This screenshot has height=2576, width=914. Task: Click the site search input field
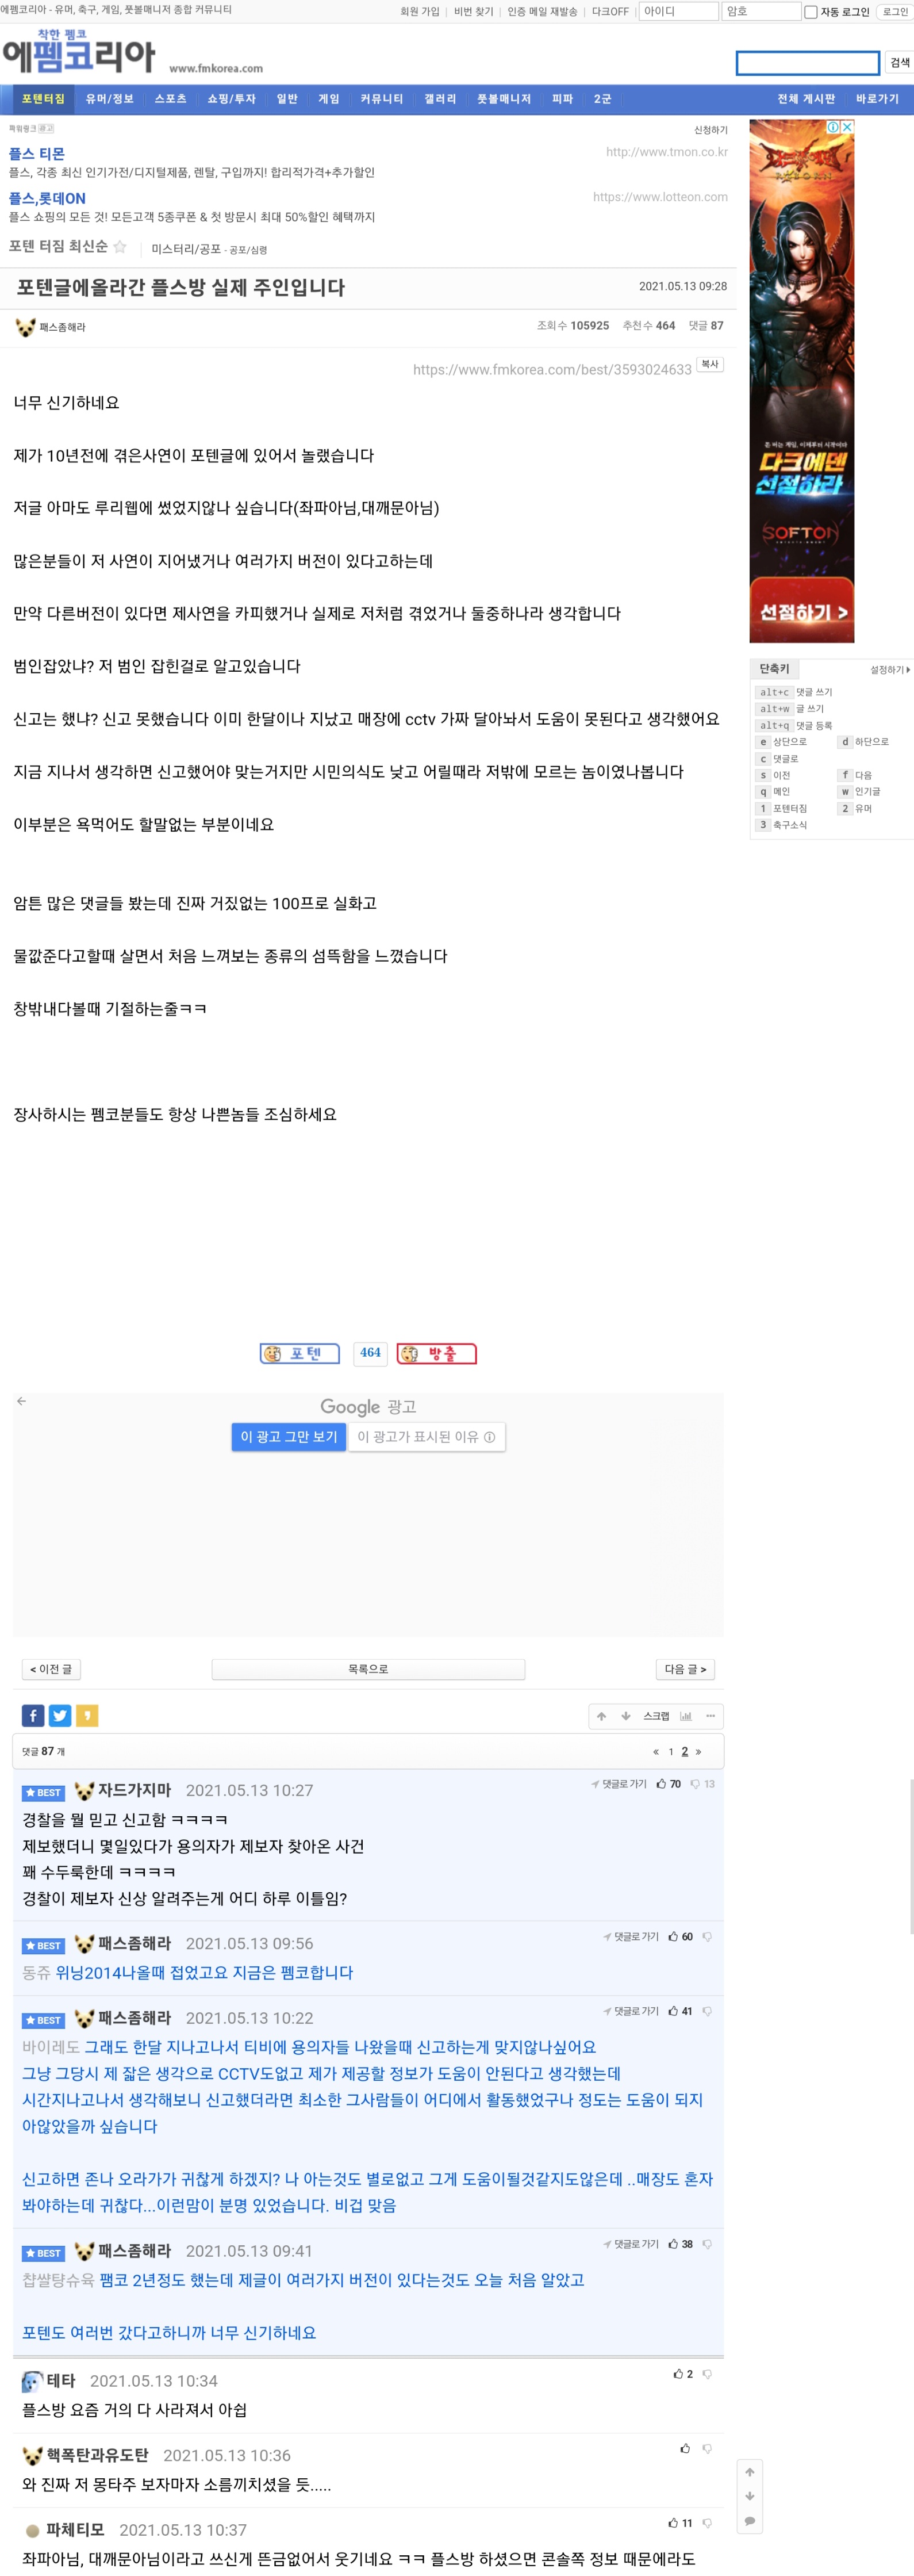click(x=808, y=63)
